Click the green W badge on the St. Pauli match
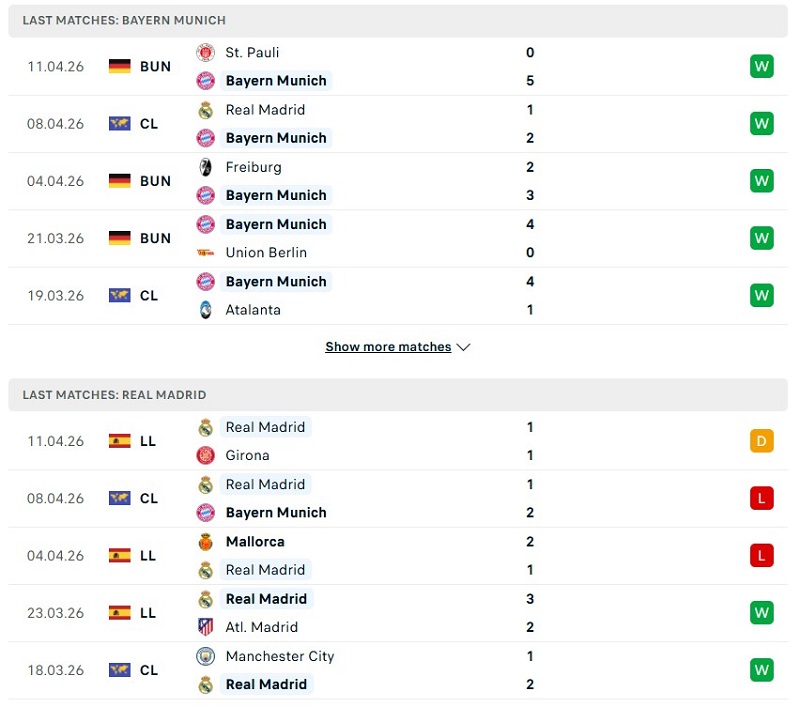800x707 pixels. [x=761, y=66]
